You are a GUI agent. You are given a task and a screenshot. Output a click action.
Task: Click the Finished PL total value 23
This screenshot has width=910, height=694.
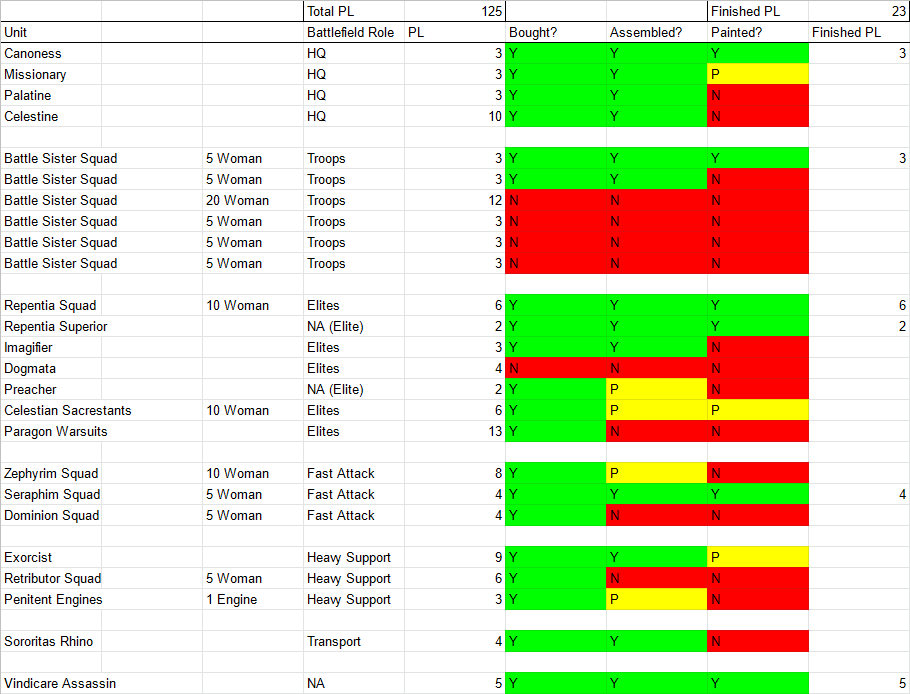click(x=858, y=12)
